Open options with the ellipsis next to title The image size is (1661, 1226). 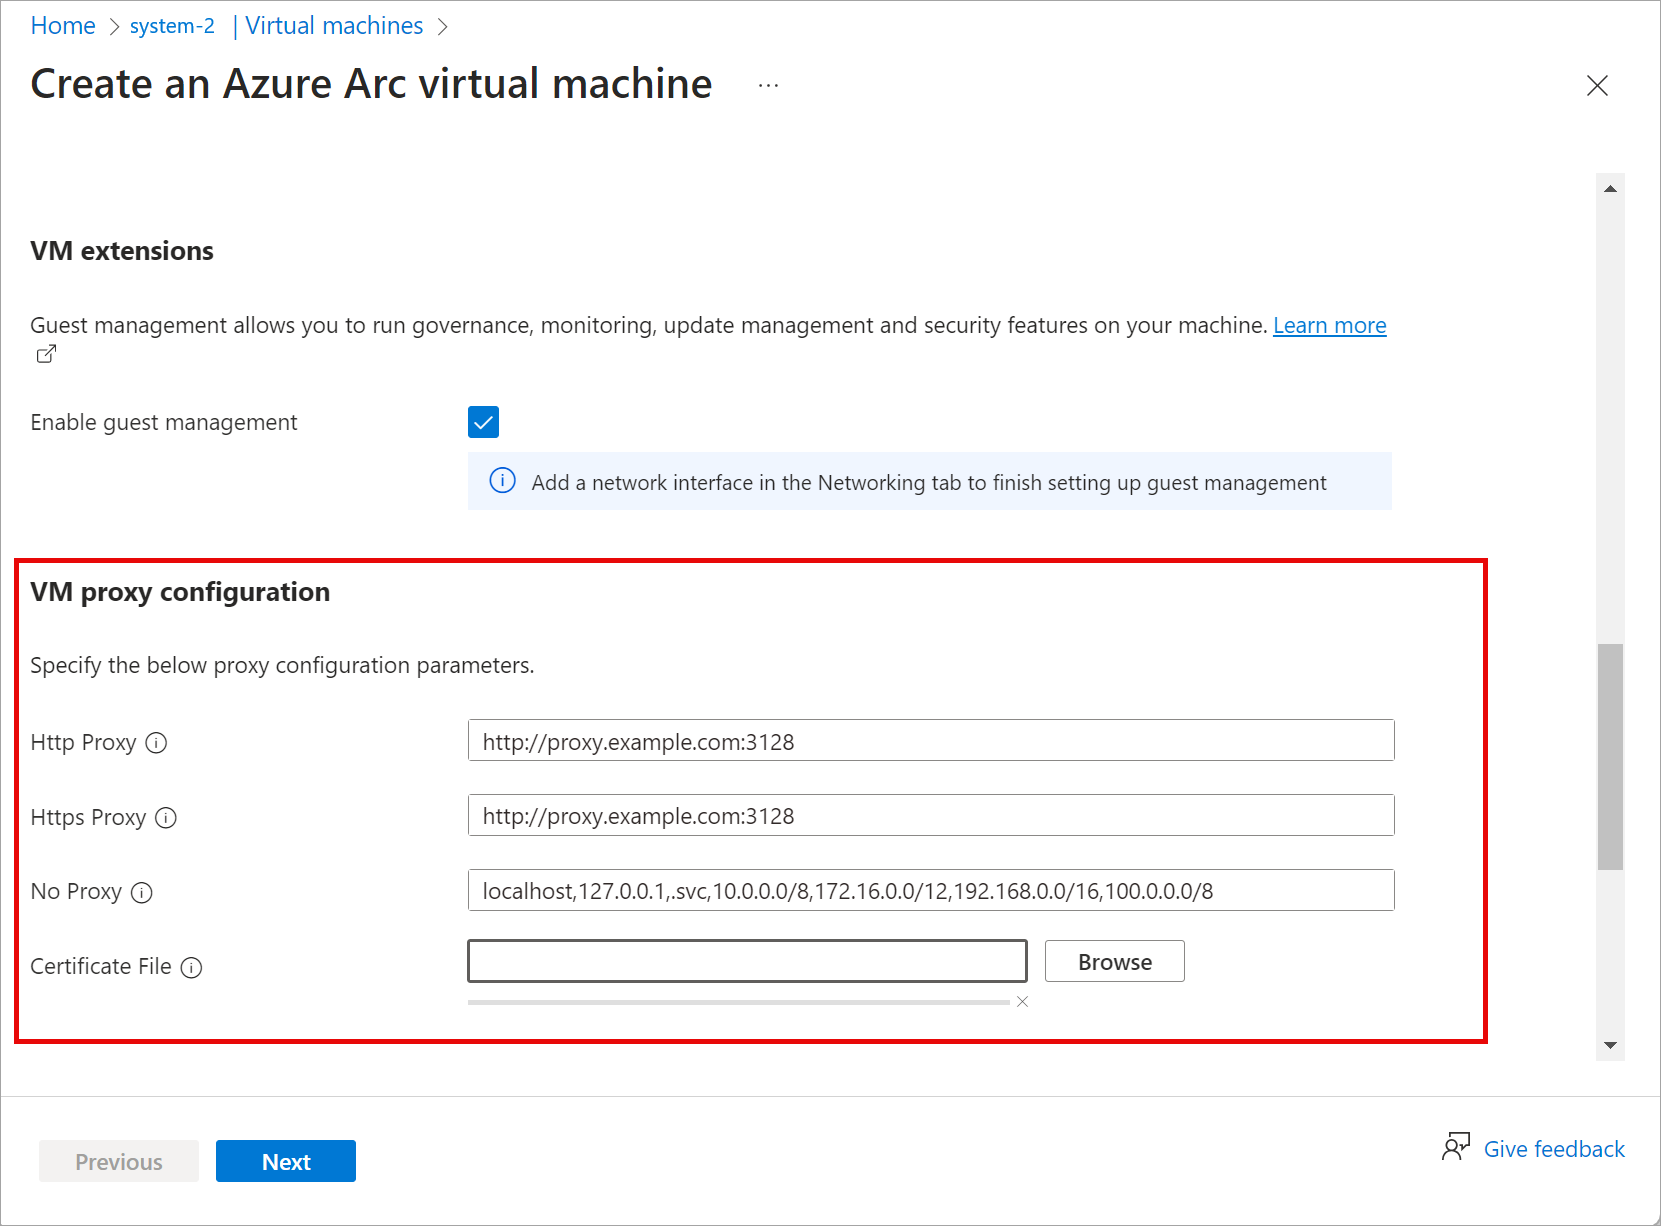(x=767, y=84)
